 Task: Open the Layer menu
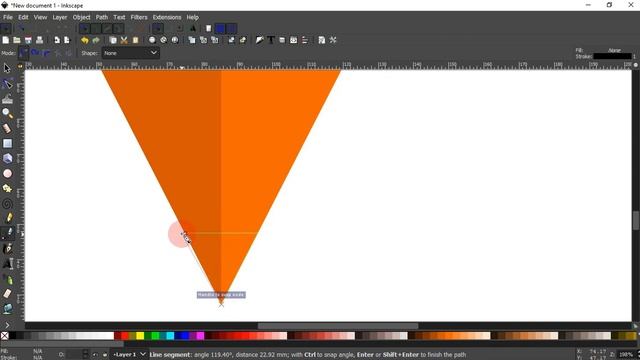(60, 17)
